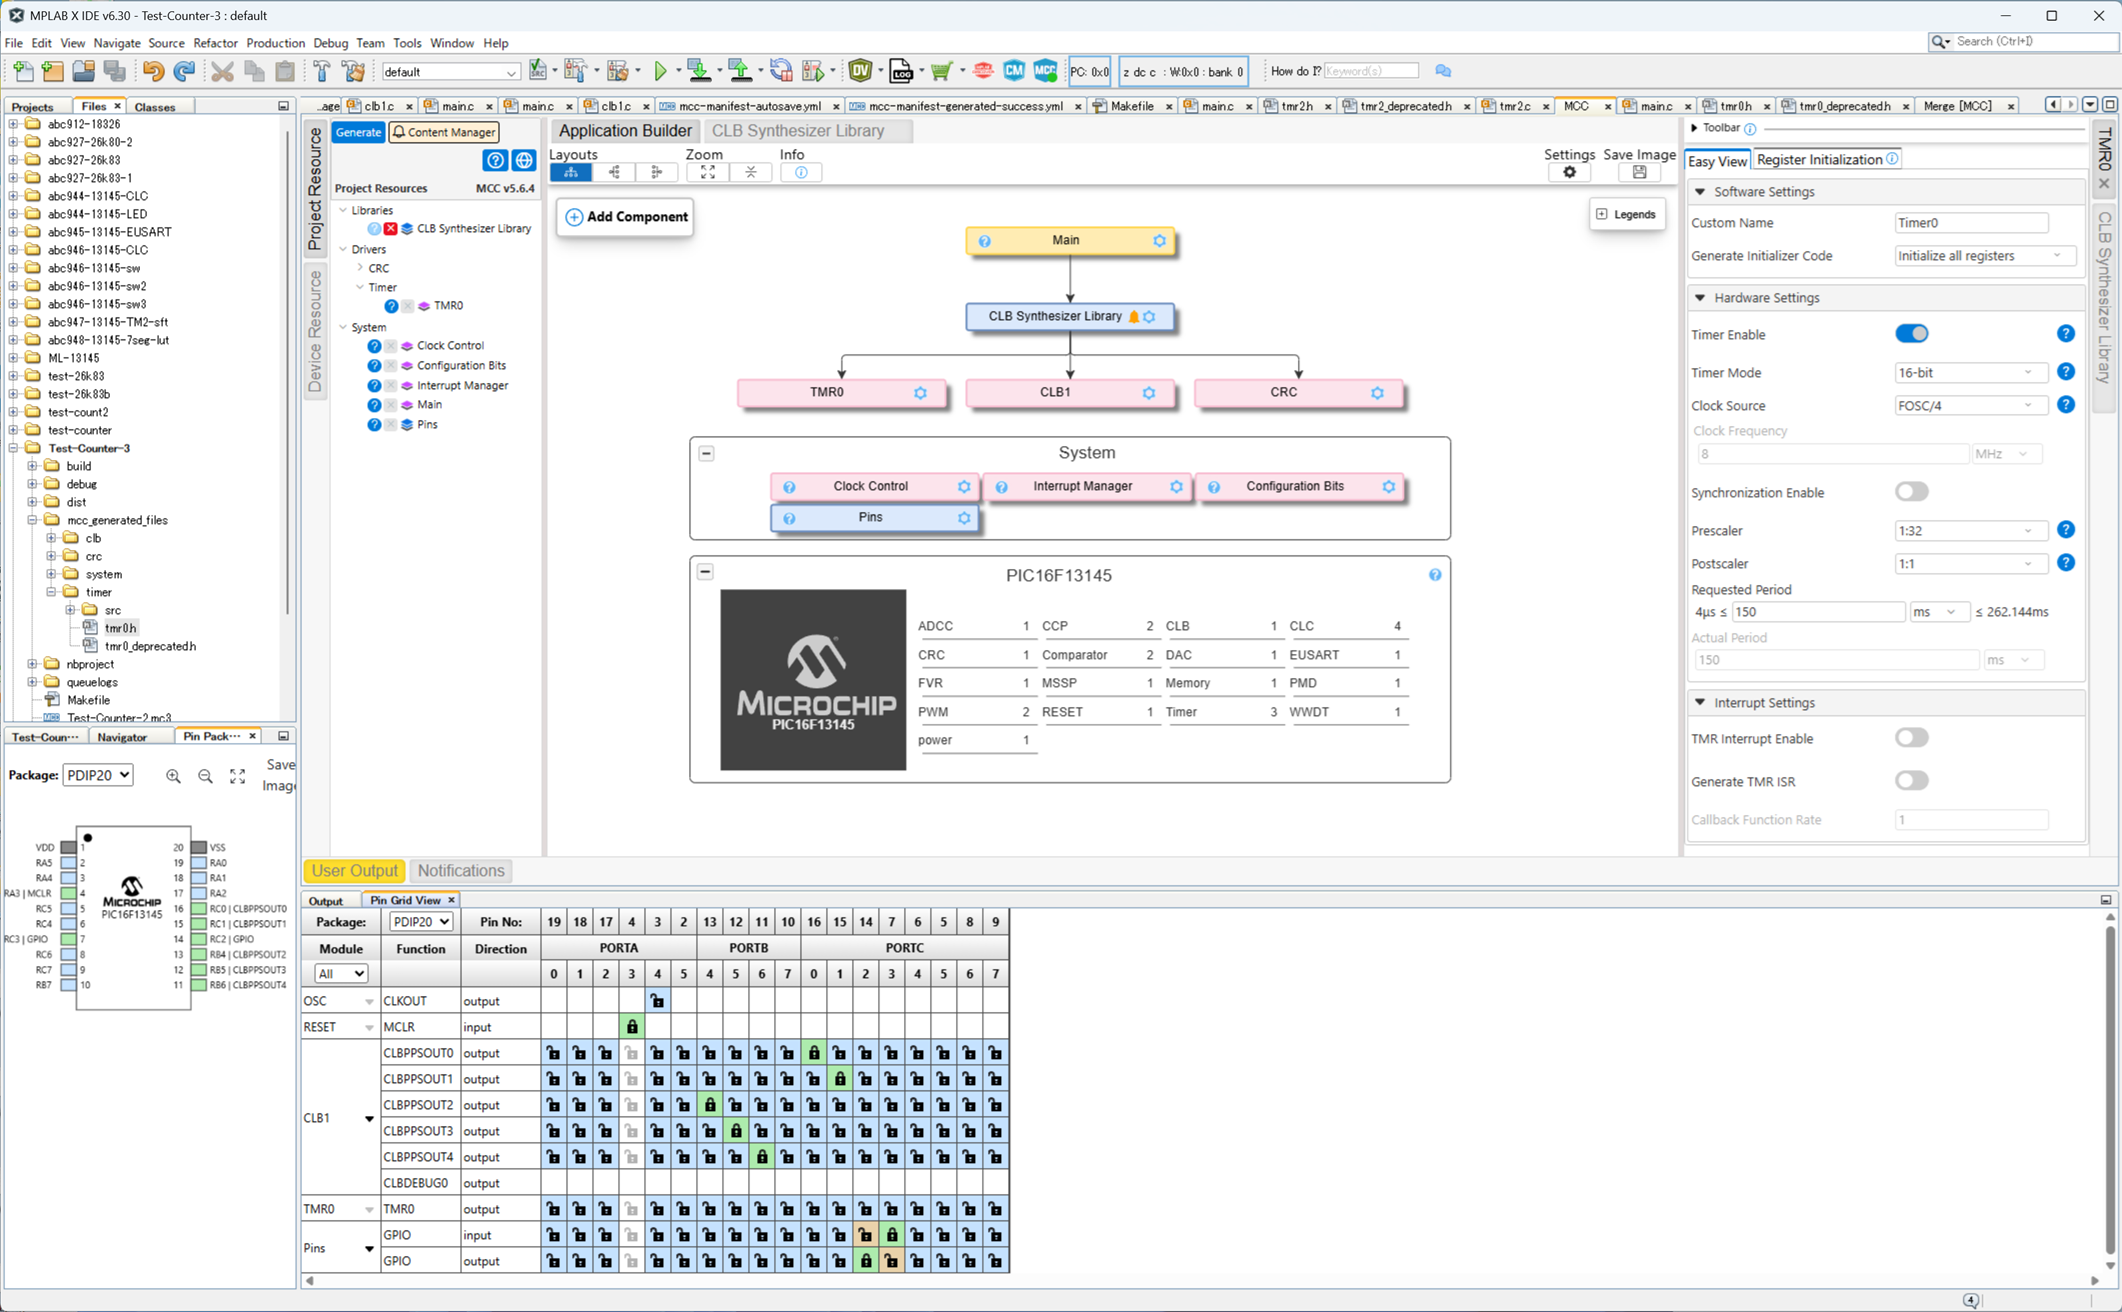Click the gear icon on the Main block
Screen dimensions: 2122x1312
pyautogui.click(x=1159, y=241)
